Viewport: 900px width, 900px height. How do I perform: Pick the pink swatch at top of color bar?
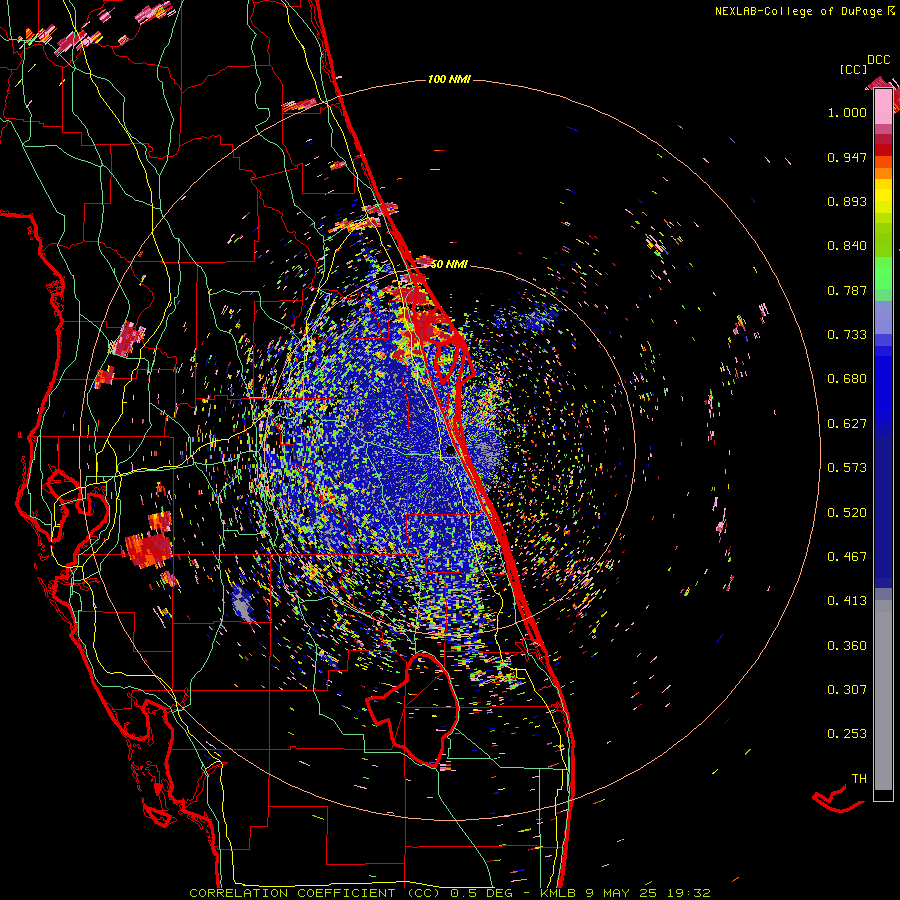coord(883,107)
